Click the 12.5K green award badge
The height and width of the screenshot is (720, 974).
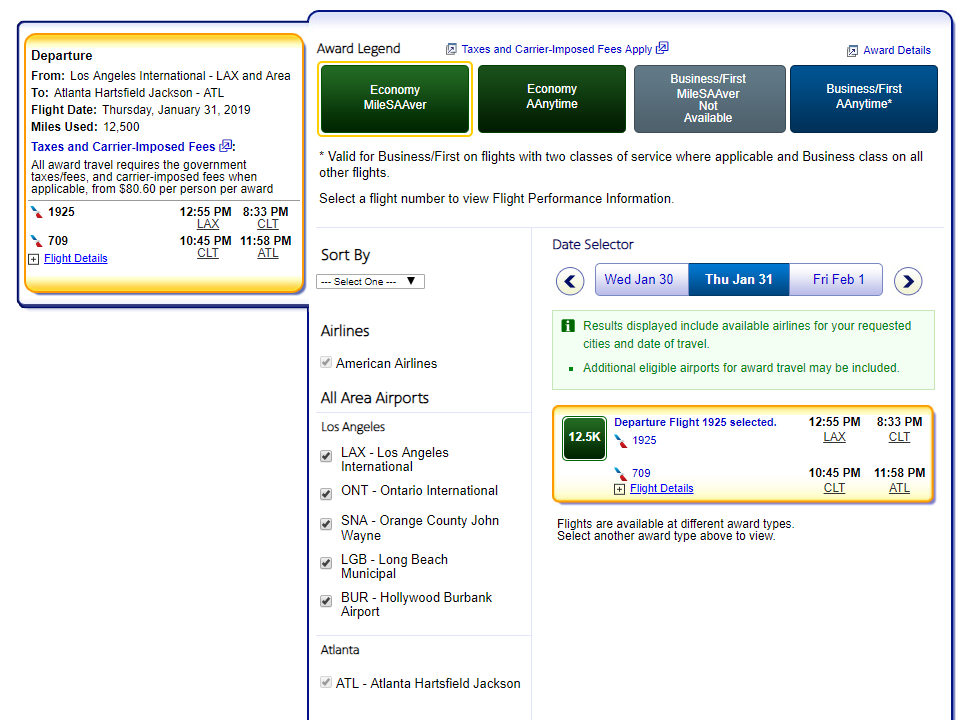point(584,438)
